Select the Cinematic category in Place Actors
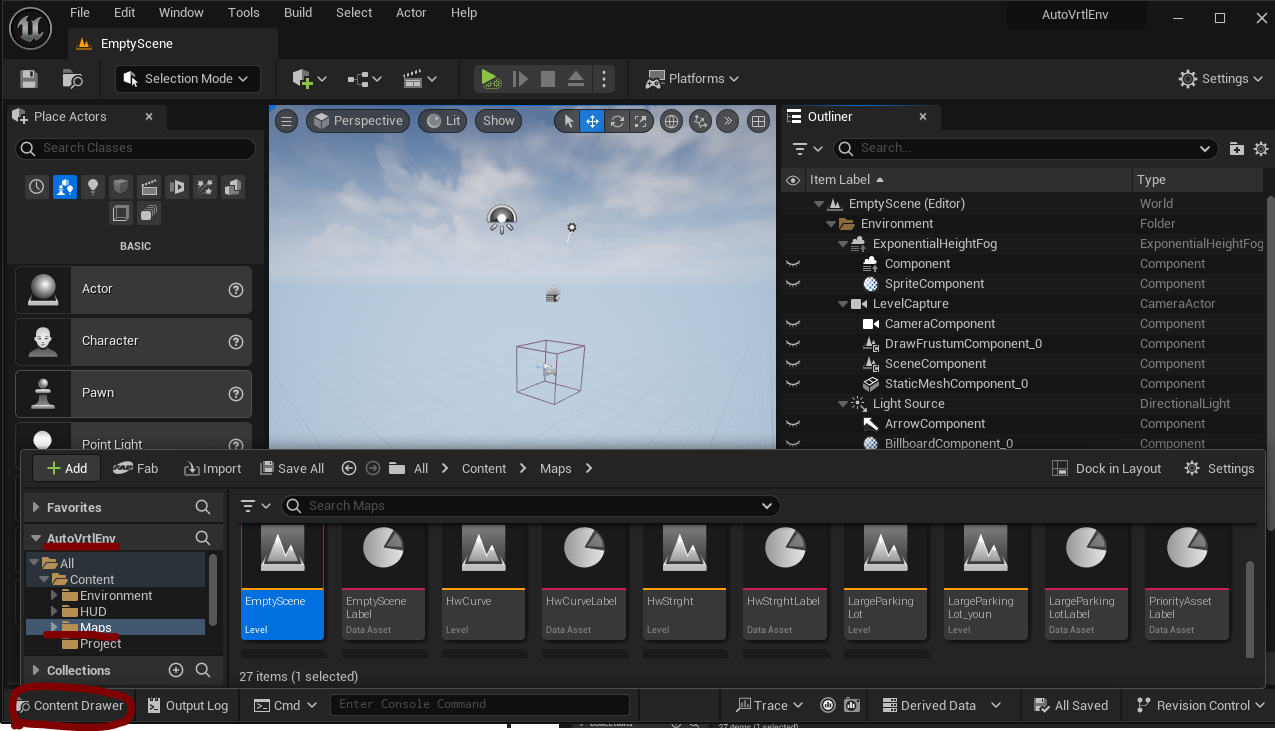 (149, 187)
